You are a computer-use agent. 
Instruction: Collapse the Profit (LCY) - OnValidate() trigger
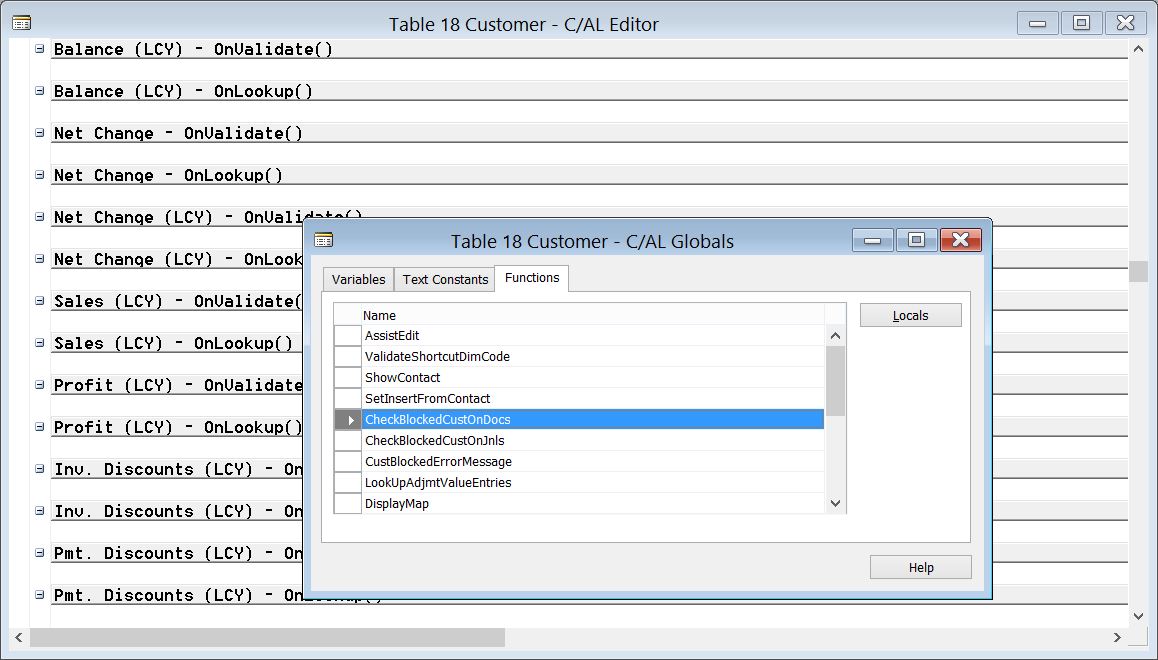(40, 385)
